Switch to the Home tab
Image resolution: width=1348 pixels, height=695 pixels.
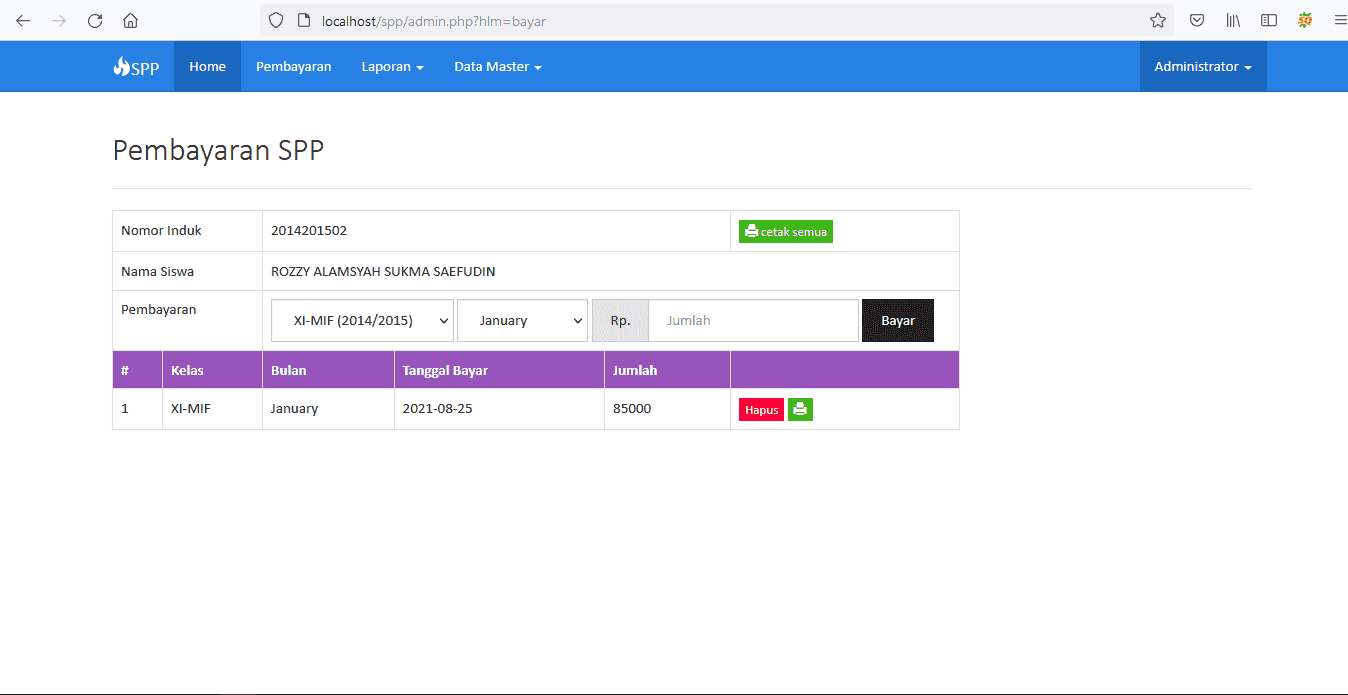click(x=207, y=66)
